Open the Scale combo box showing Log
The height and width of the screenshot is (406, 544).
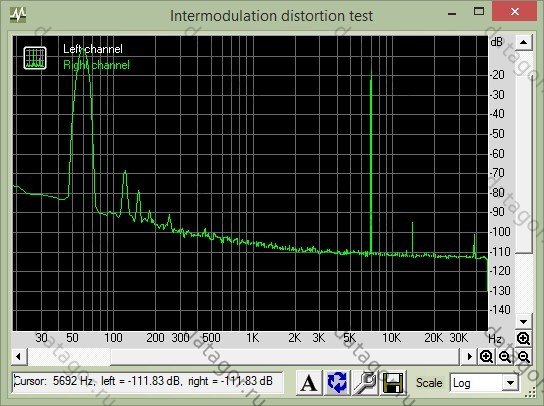(484, 383)
